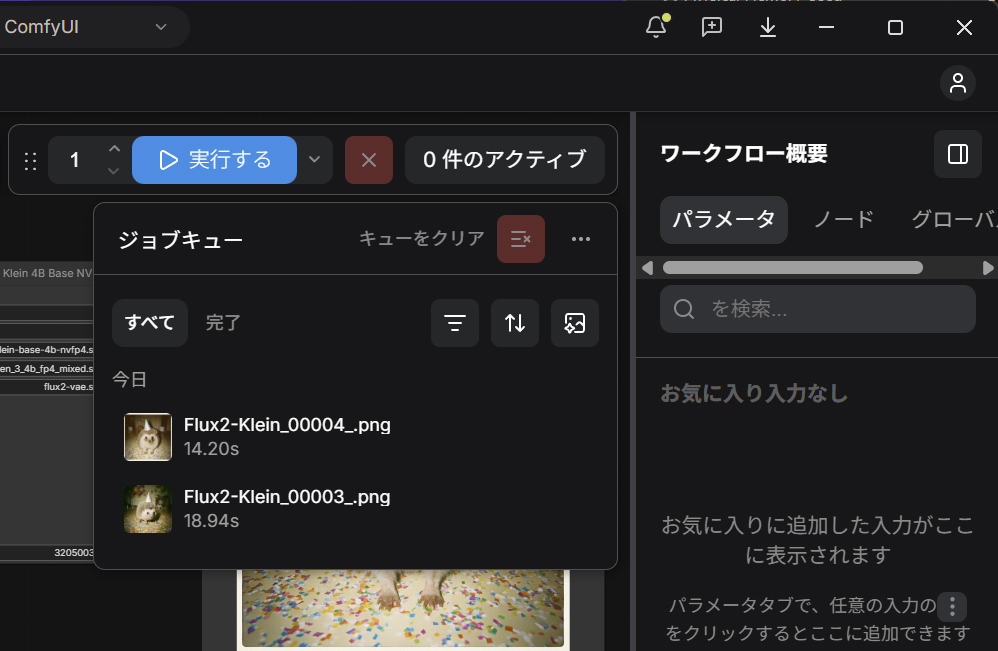
Task: Decrease batch count with down arrow
Action: point(114,171)
